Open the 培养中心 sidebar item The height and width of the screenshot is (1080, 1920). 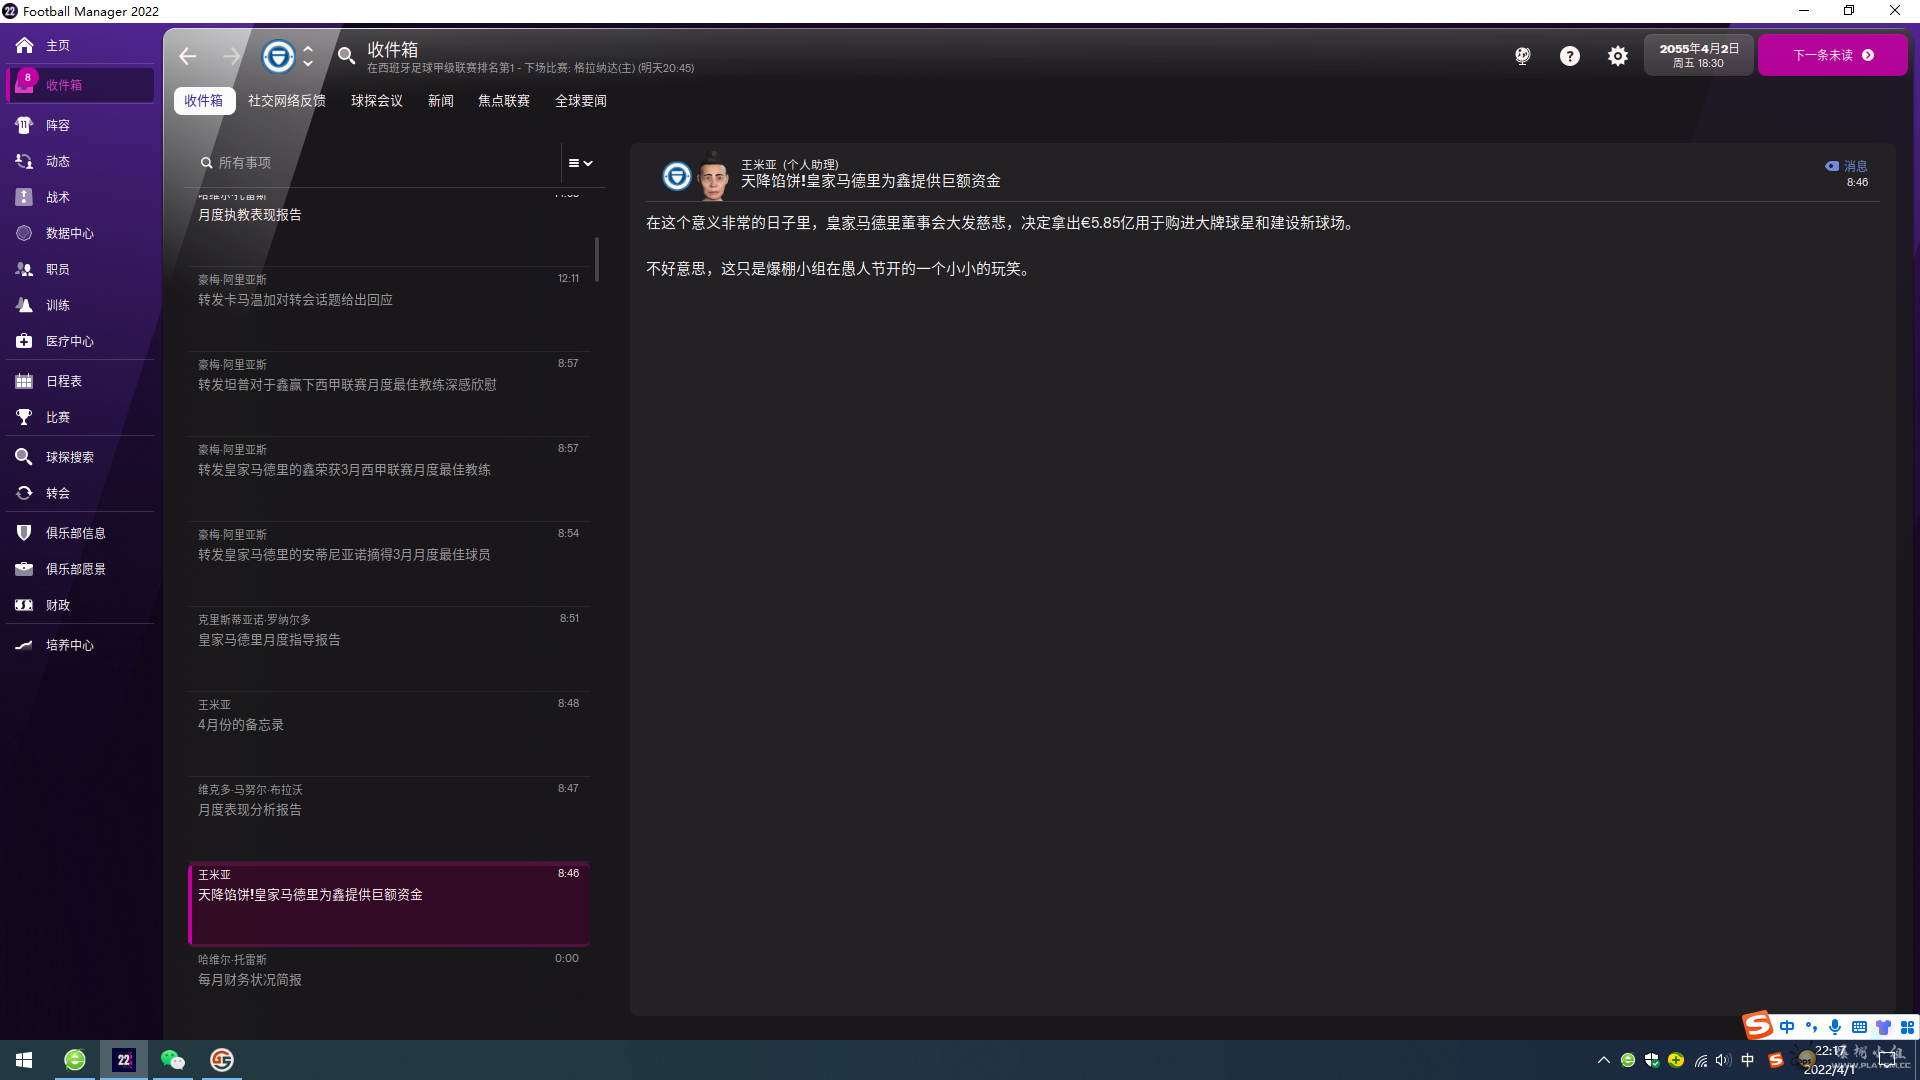80,645
